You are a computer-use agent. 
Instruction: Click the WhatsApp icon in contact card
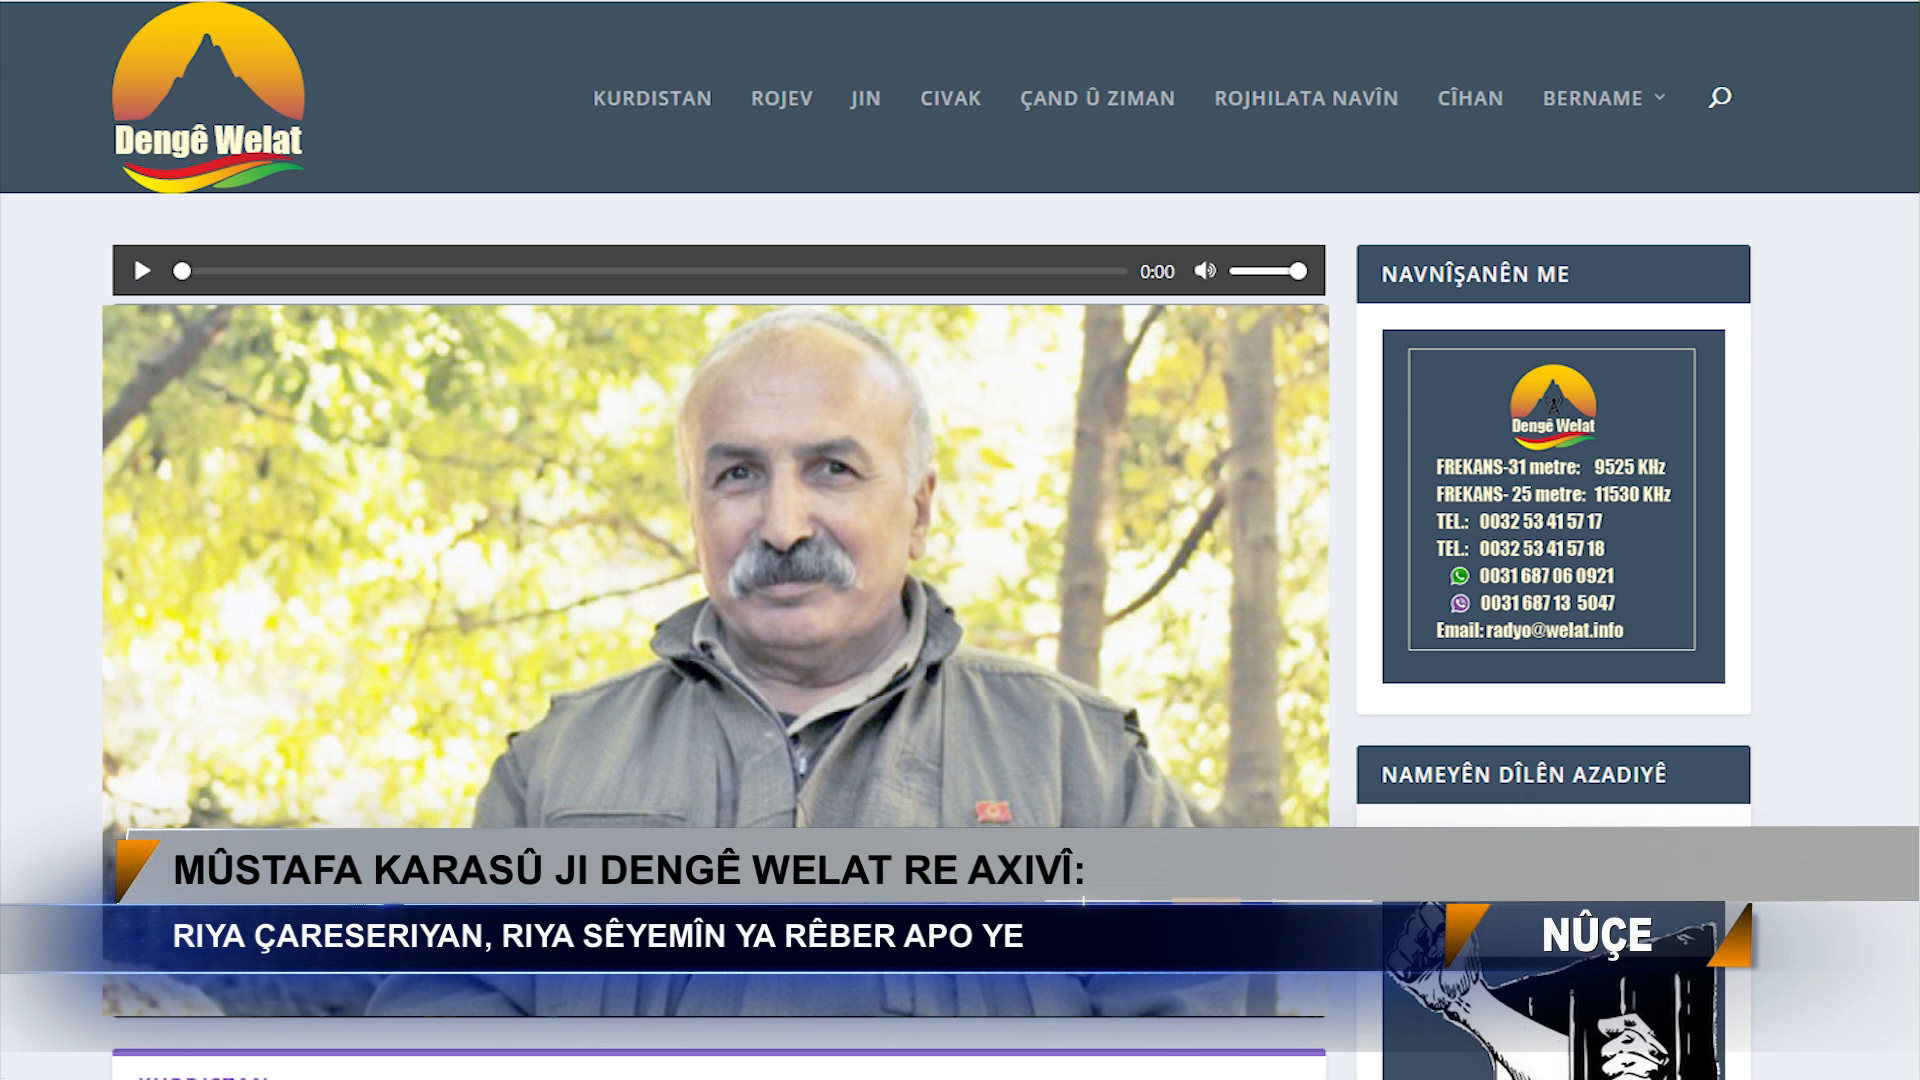click(x=1460, y=576)
